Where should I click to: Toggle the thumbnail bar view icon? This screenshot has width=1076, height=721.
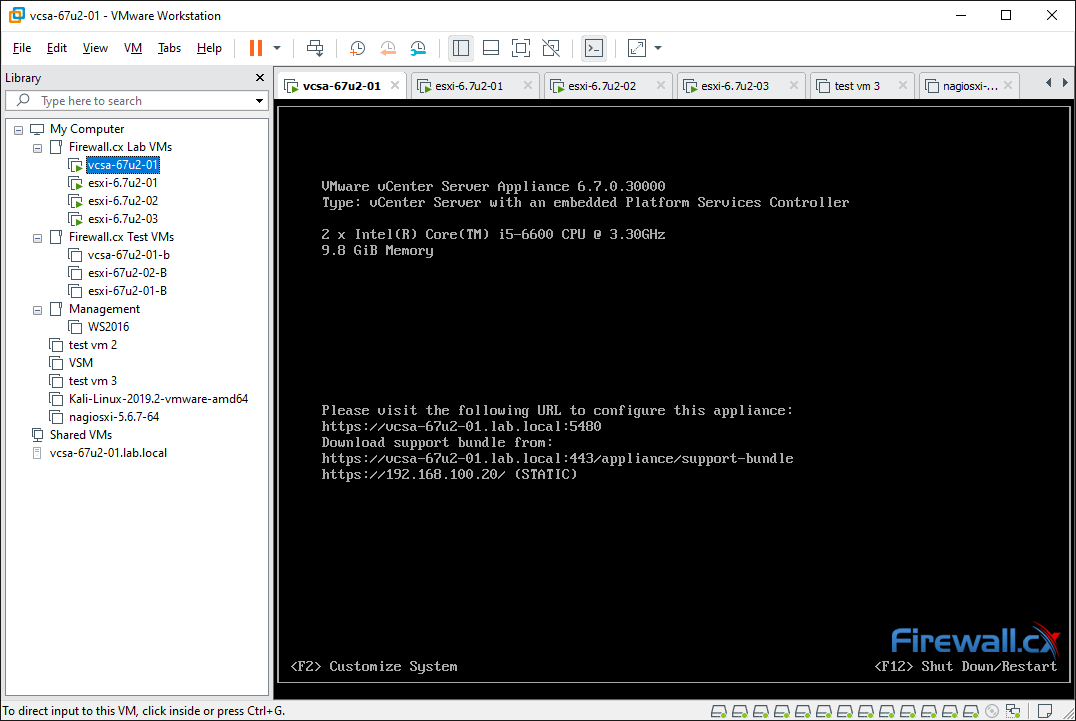(491, 48)
